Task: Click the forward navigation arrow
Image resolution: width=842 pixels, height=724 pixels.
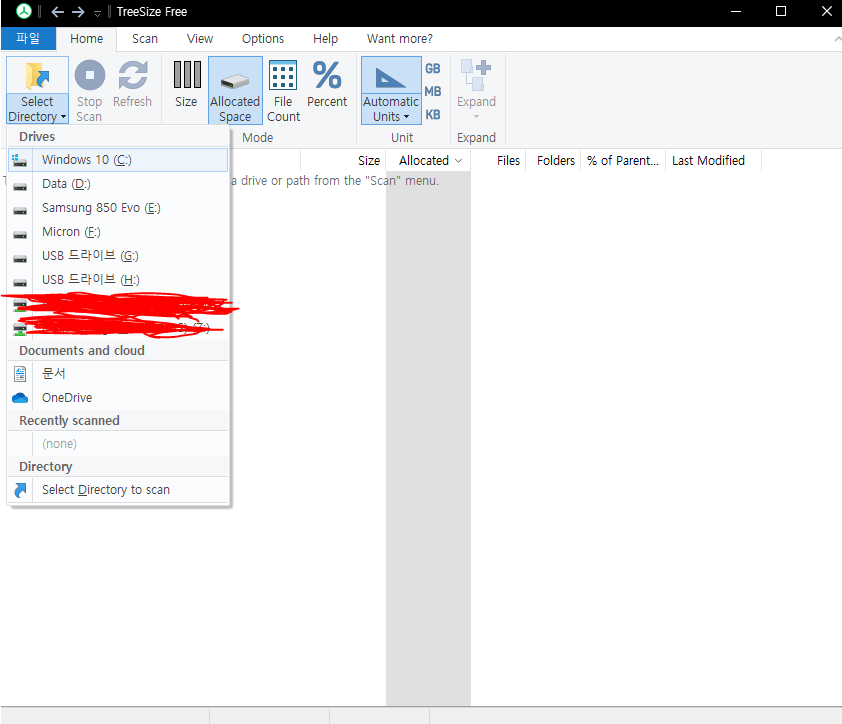Action: [x=78, y=12]
